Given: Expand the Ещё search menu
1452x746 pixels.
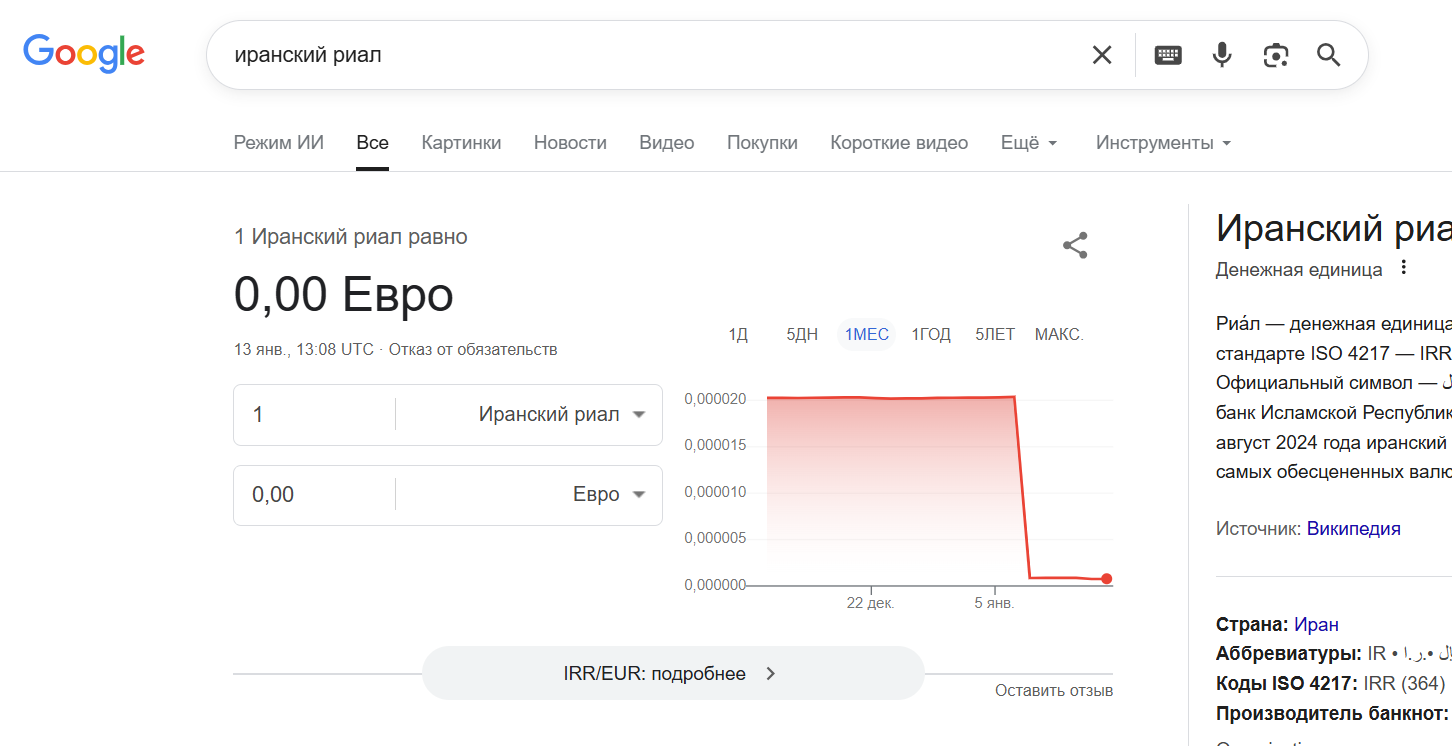Looking at the screenshot, I should [1029, 143].
